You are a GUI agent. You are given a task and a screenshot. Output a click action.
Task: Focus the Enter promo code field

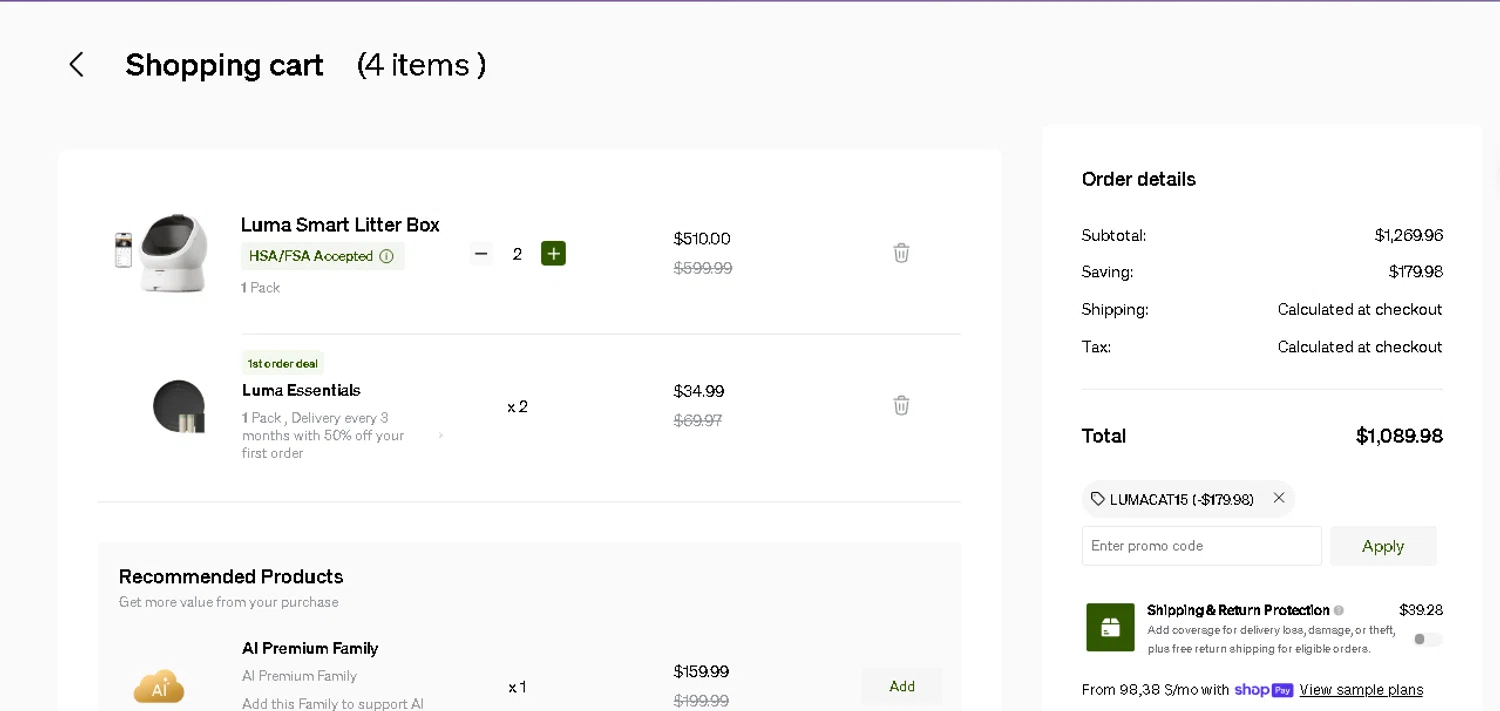click(x=1201, y=546)
